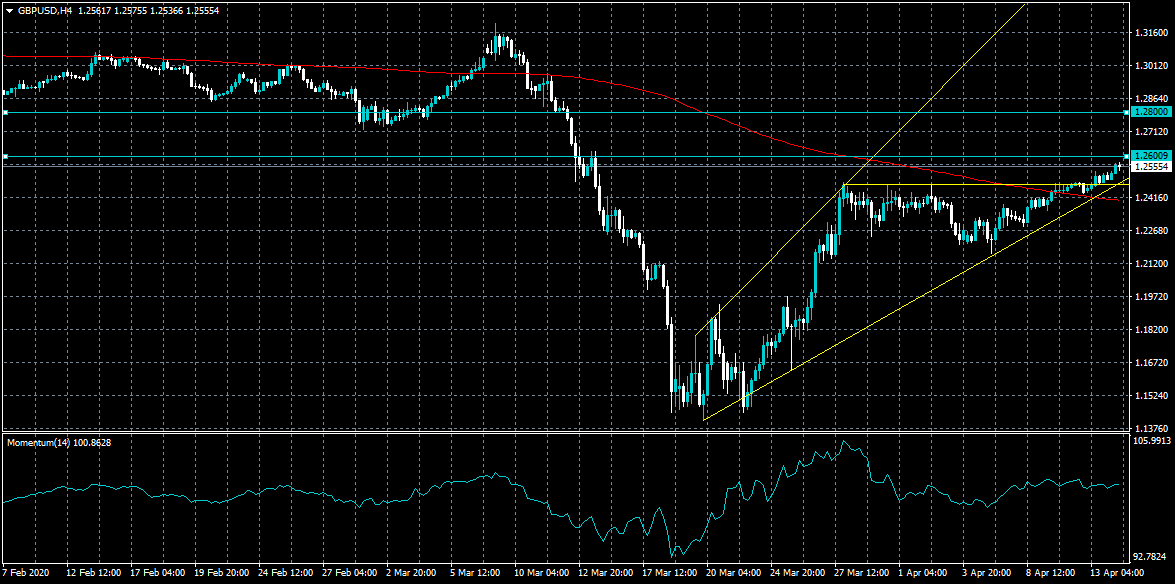Viewport: 1175px width, 584px height.
Task: Click the 1.13760 price scale label
Action: tap(1153, 429)
